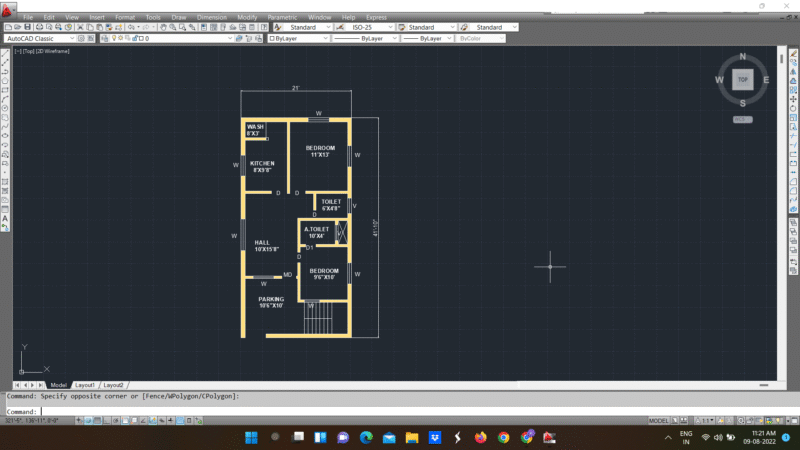Click the MODEL button in status bar

(x=658, y=420)
